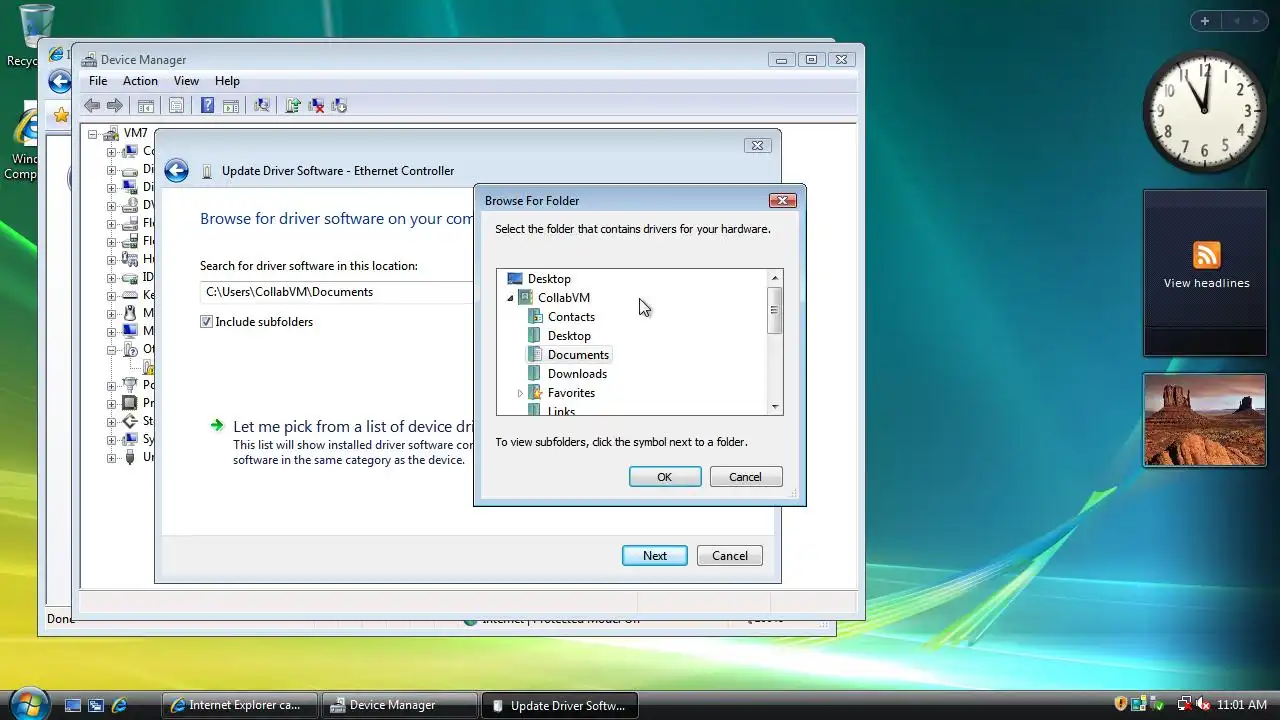1280x720 pixels.
Task: Click the analog clock gadget
Action: 1204,111
